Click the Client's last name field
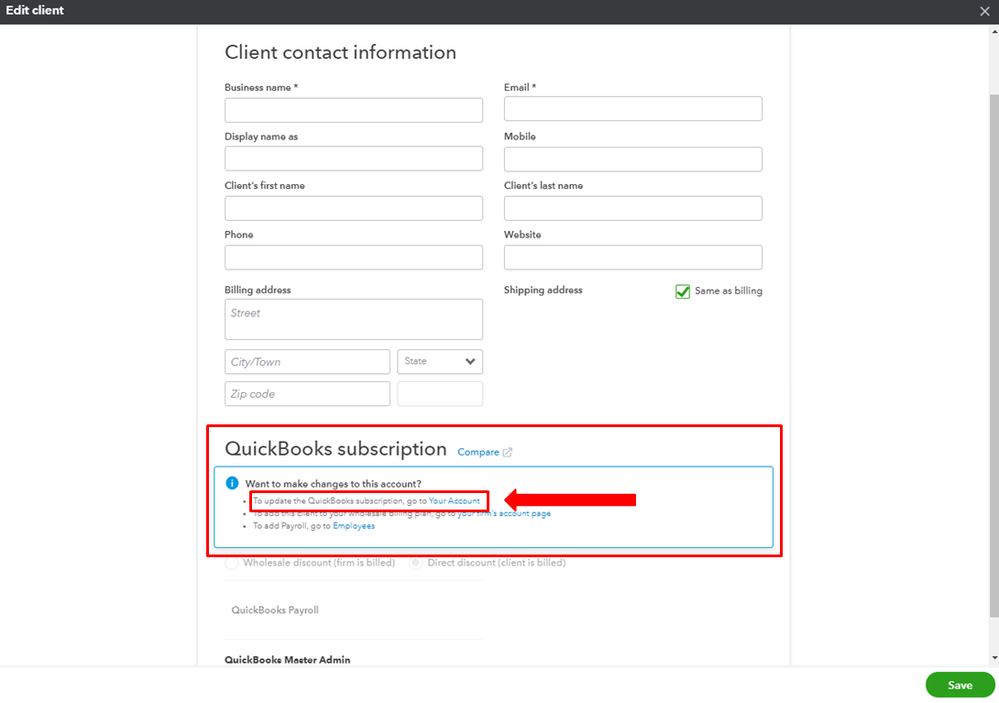The image size is (999, 703). click(633, 208)
